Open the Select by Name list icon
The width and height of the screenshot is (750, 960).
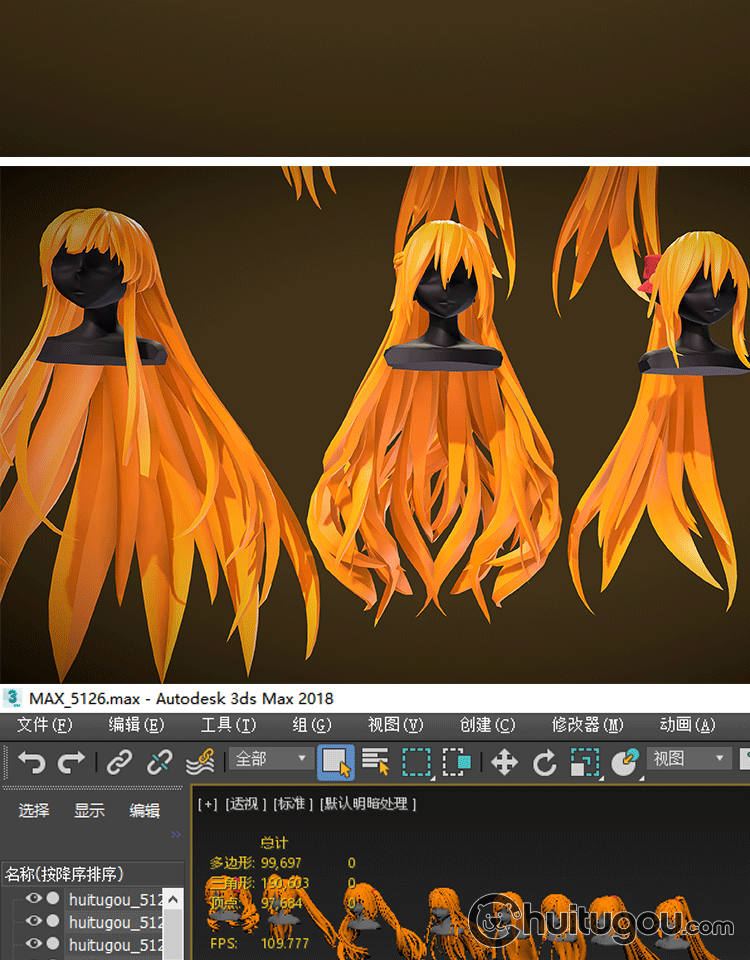[x=376, y=762]
